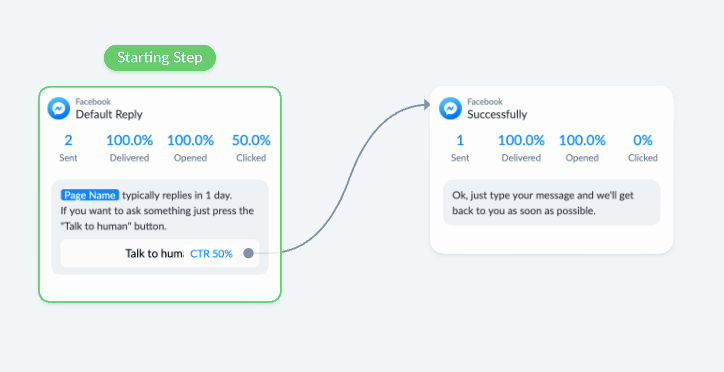Screen dimensions: 724x372
Task: Click the 2 Sent statistic on Default Reply
Action: click(x=68, y=148)
